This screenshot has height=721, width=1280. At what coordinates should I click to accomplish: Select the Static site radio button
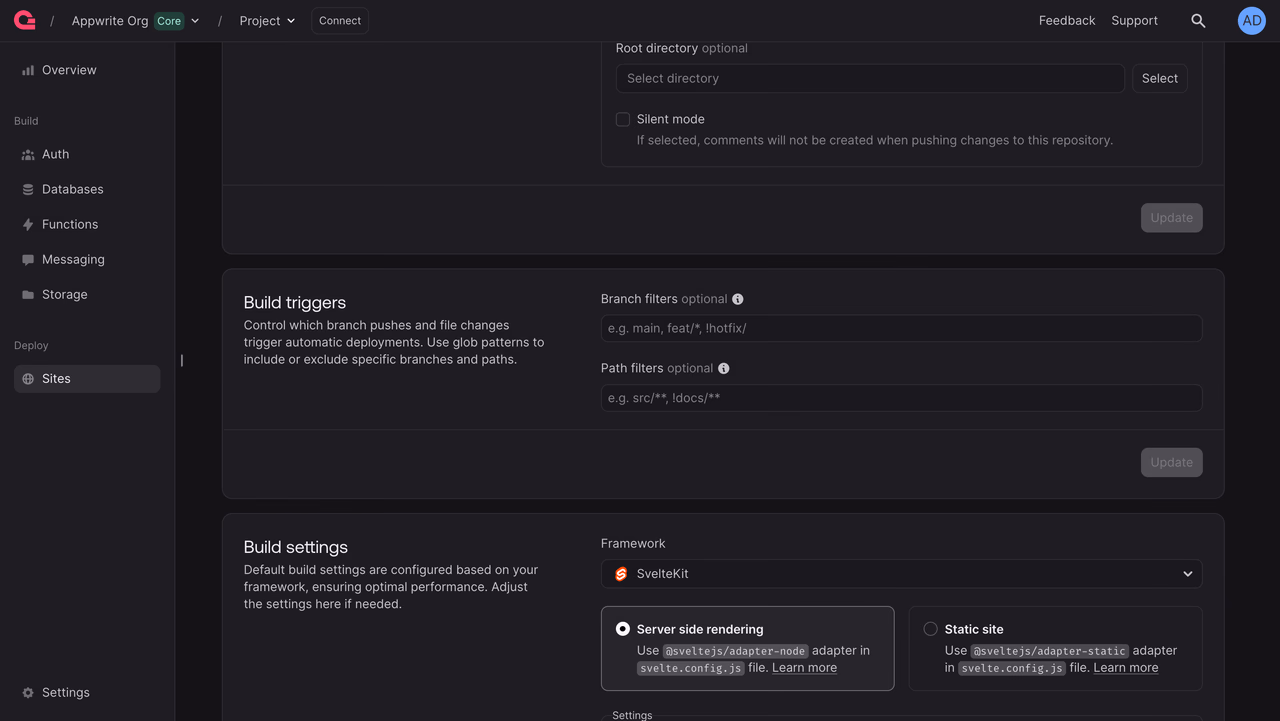[x=931, y=629]
